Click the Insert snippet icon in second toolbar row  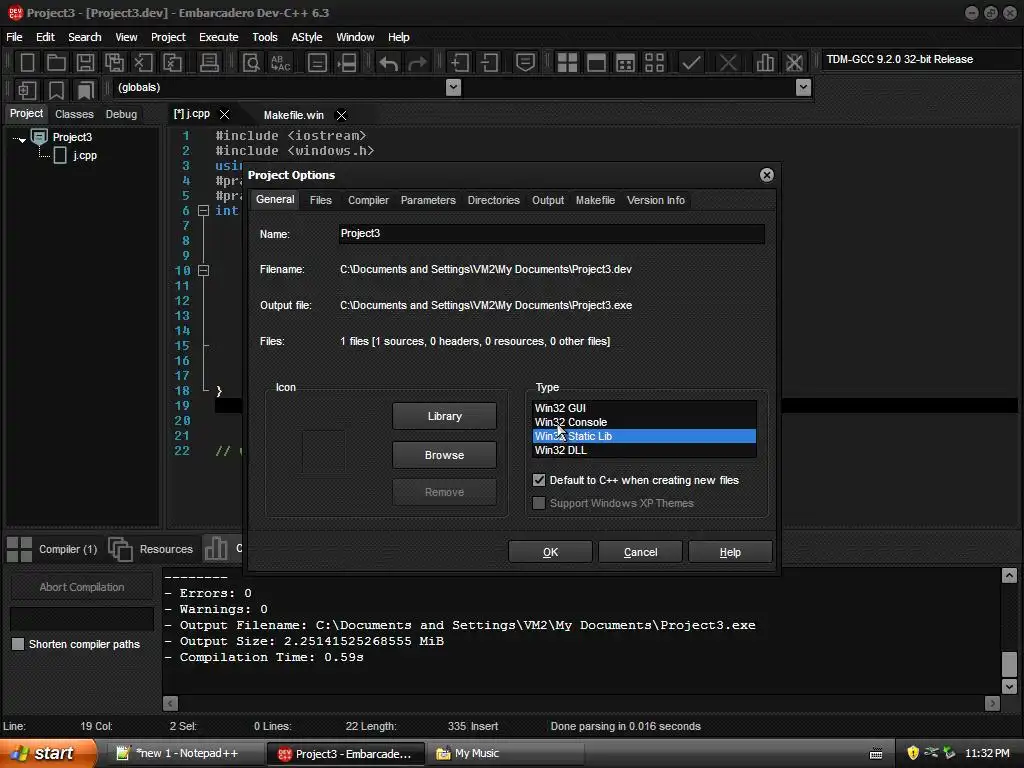tap(27, 89)
